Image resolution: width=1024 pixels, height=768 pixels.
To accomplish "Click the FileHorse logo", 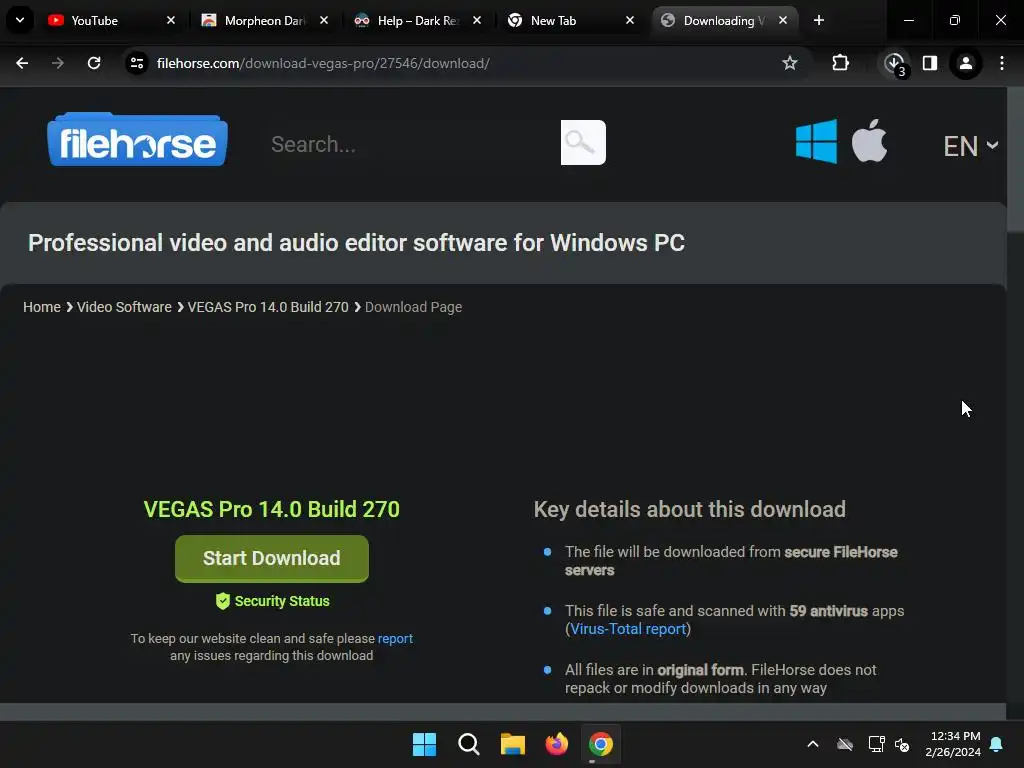I will (x=137, y=139).
